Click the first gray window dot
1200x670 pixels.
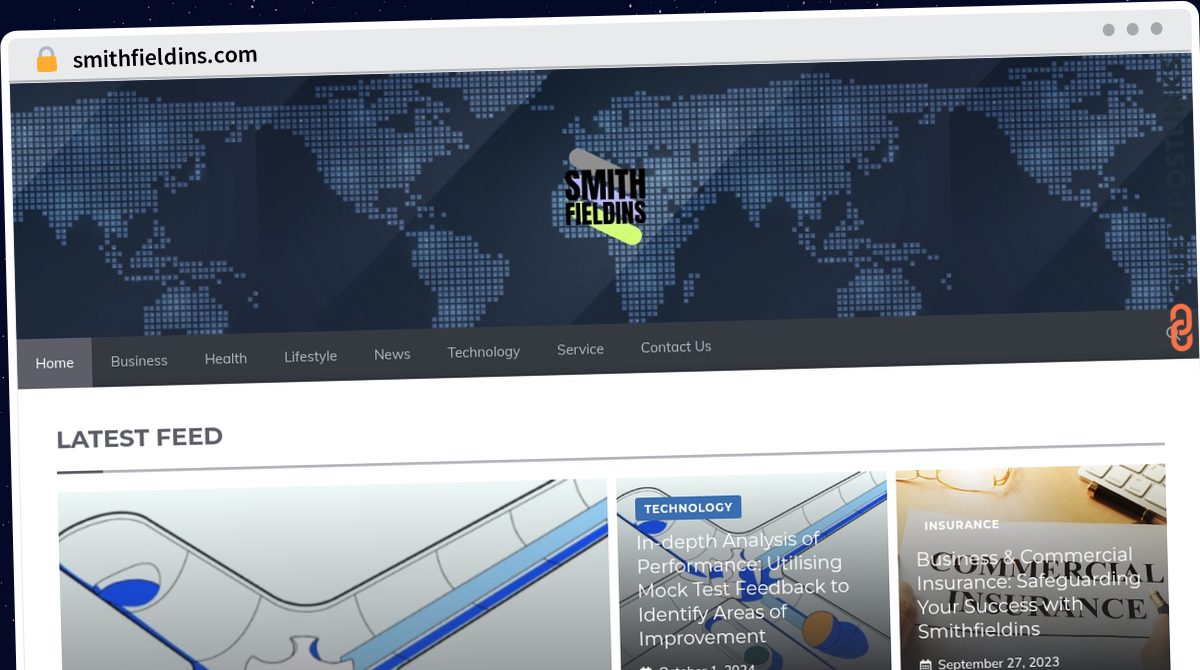(1108, 30)
